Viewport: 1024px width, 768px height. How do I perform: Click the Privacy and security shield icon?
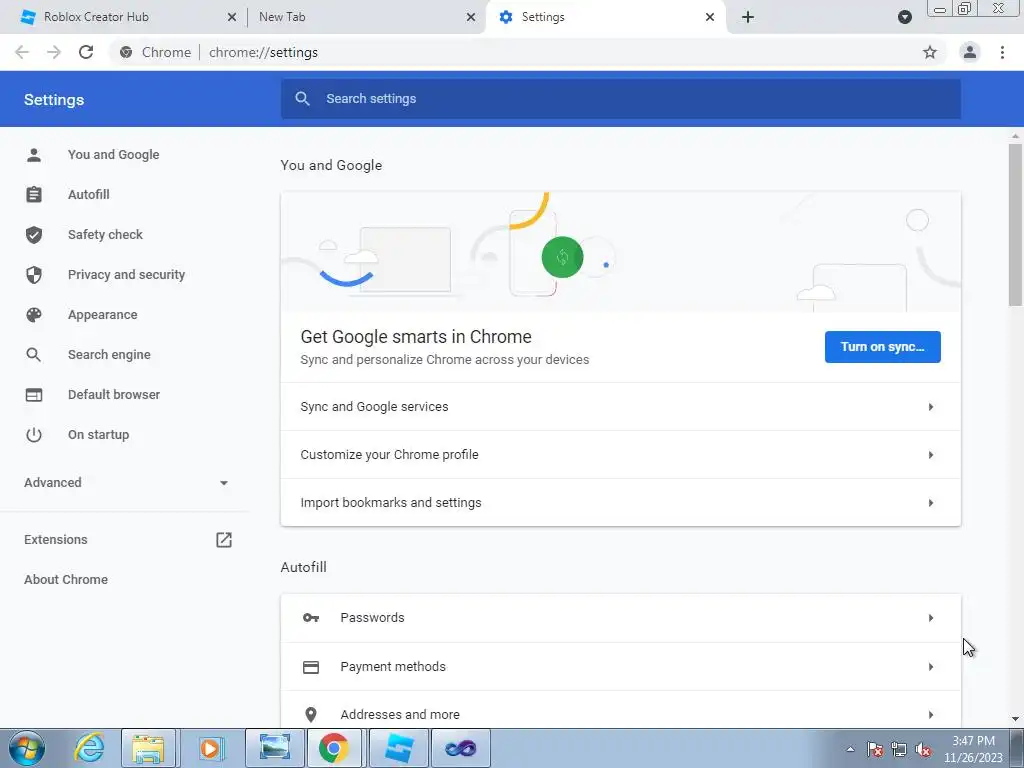[x=34, y=275]
